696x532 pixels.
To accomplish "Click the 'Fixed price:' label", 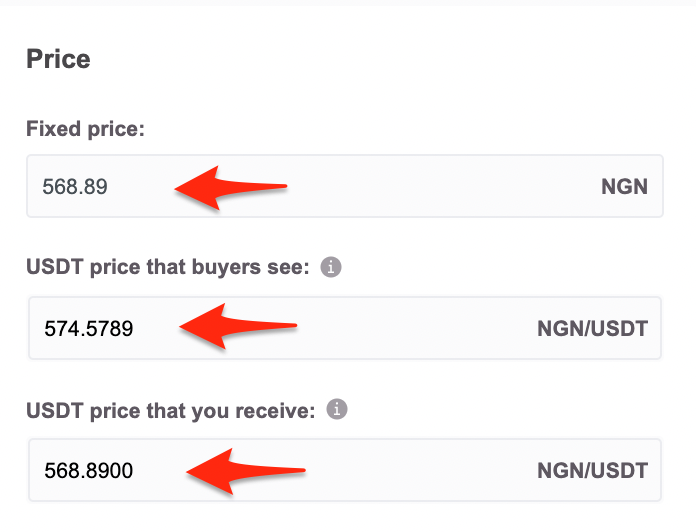I will point(86,129).
